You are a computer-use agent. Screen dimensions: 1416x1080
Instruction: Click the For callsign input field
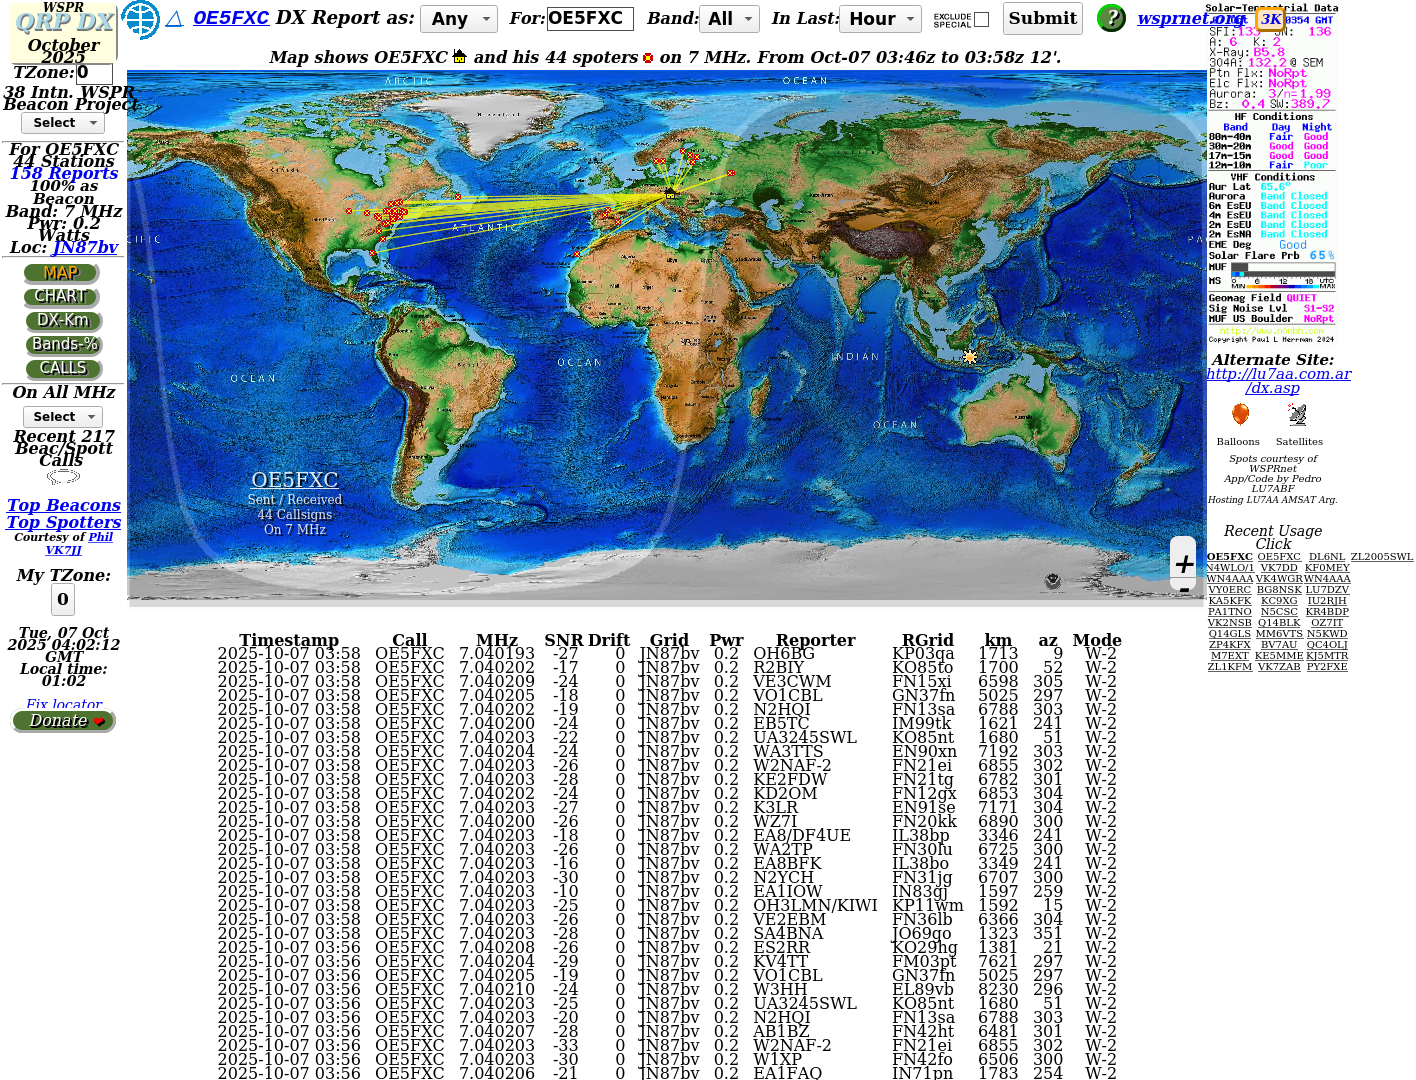tap(589, 19)
